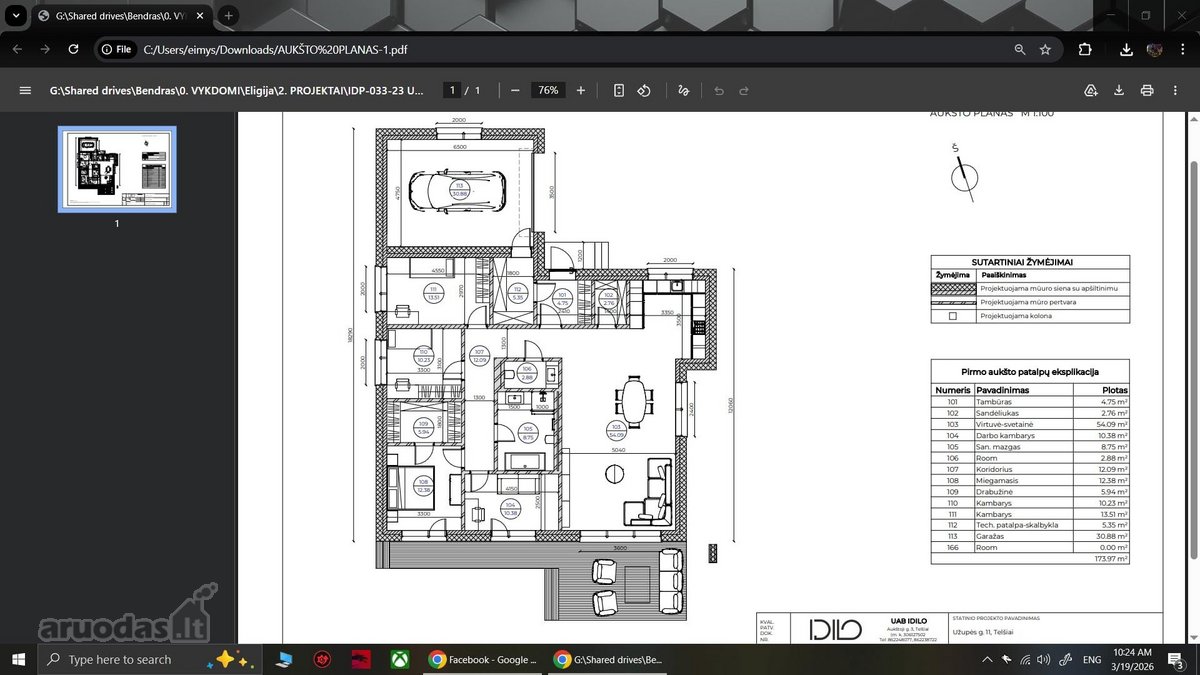
Task: Open Chrome downloads panel
Action: (1127, 49)
